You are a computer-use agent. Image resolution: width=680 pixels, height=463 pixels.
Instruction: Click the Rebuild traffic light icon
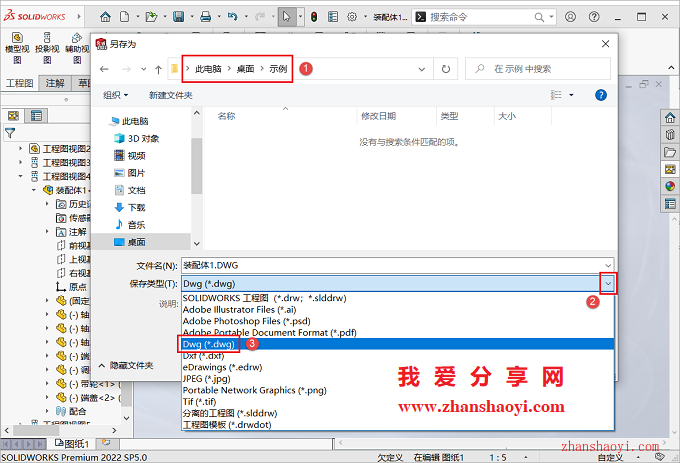pos(314,17)
